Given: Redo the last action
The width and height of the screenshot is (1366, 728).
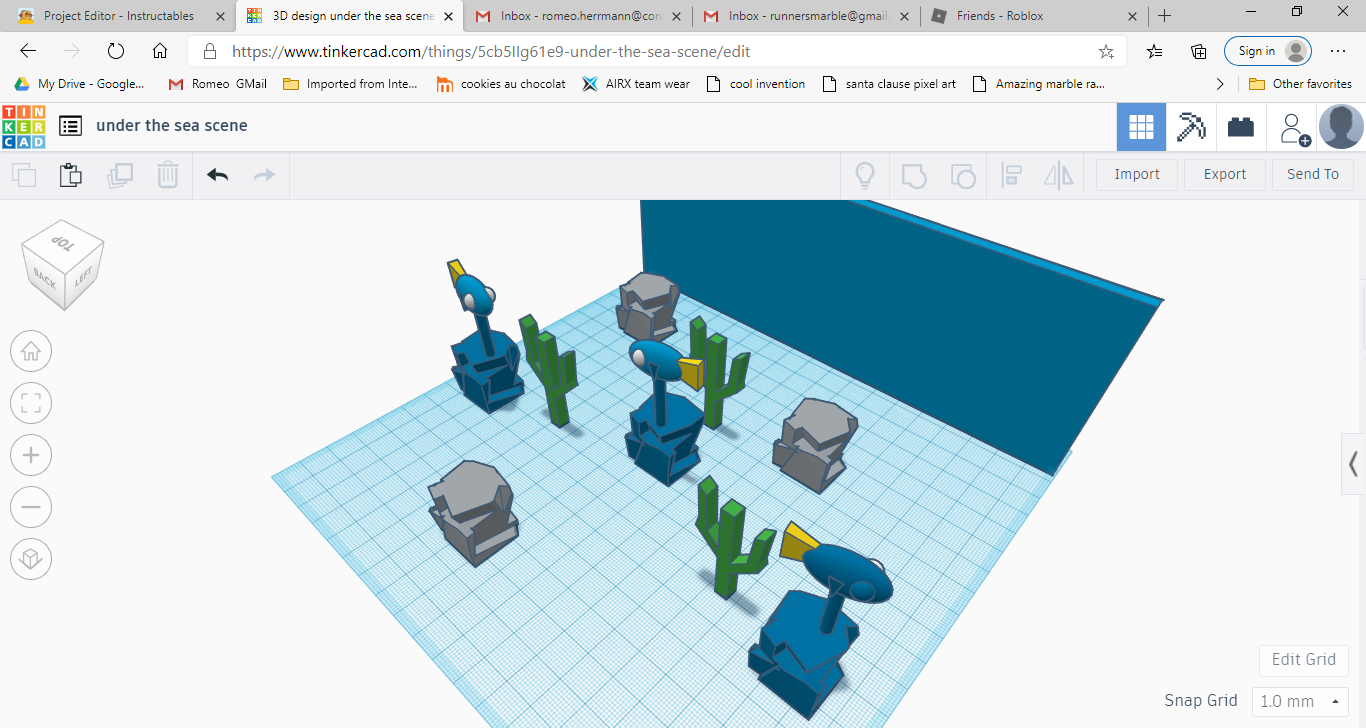Looking at the screenshot, I should pos(264,175).
